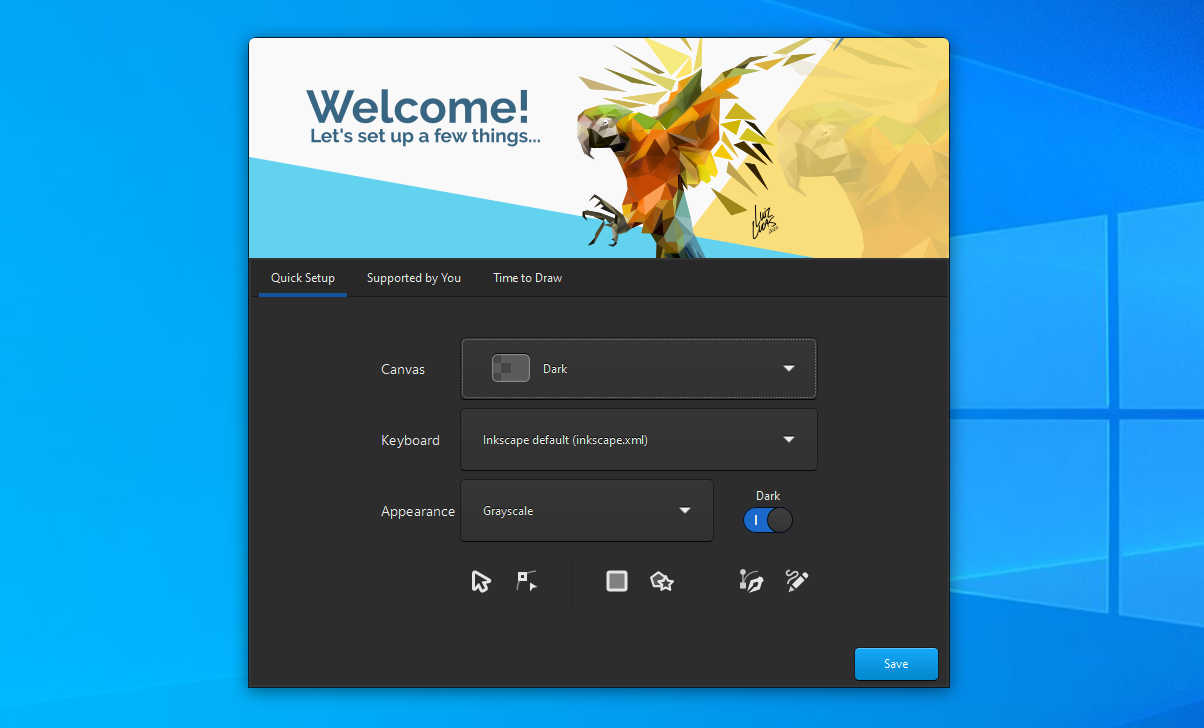
Task: Click the Save button
Action: 896,664
